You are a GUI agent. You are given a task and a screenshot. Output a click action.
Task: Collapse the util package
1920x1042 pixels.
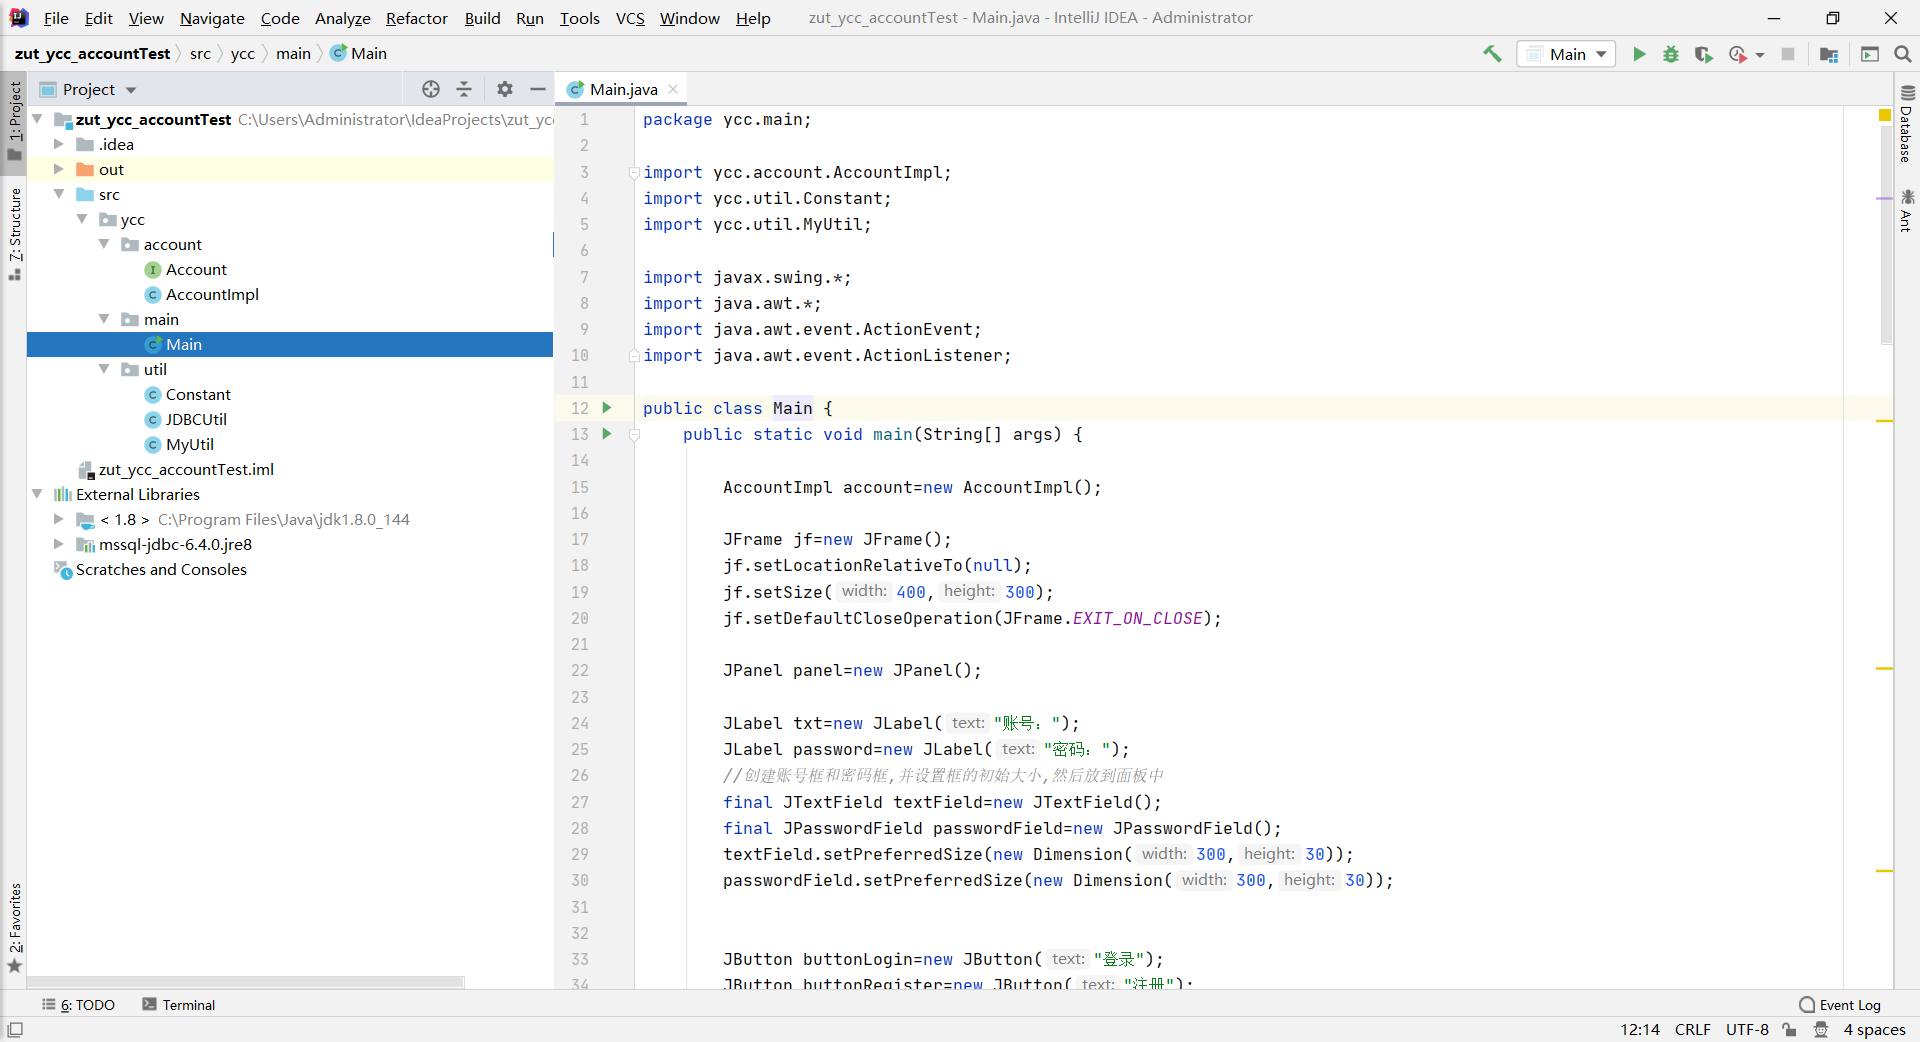(x=104, y=369)
